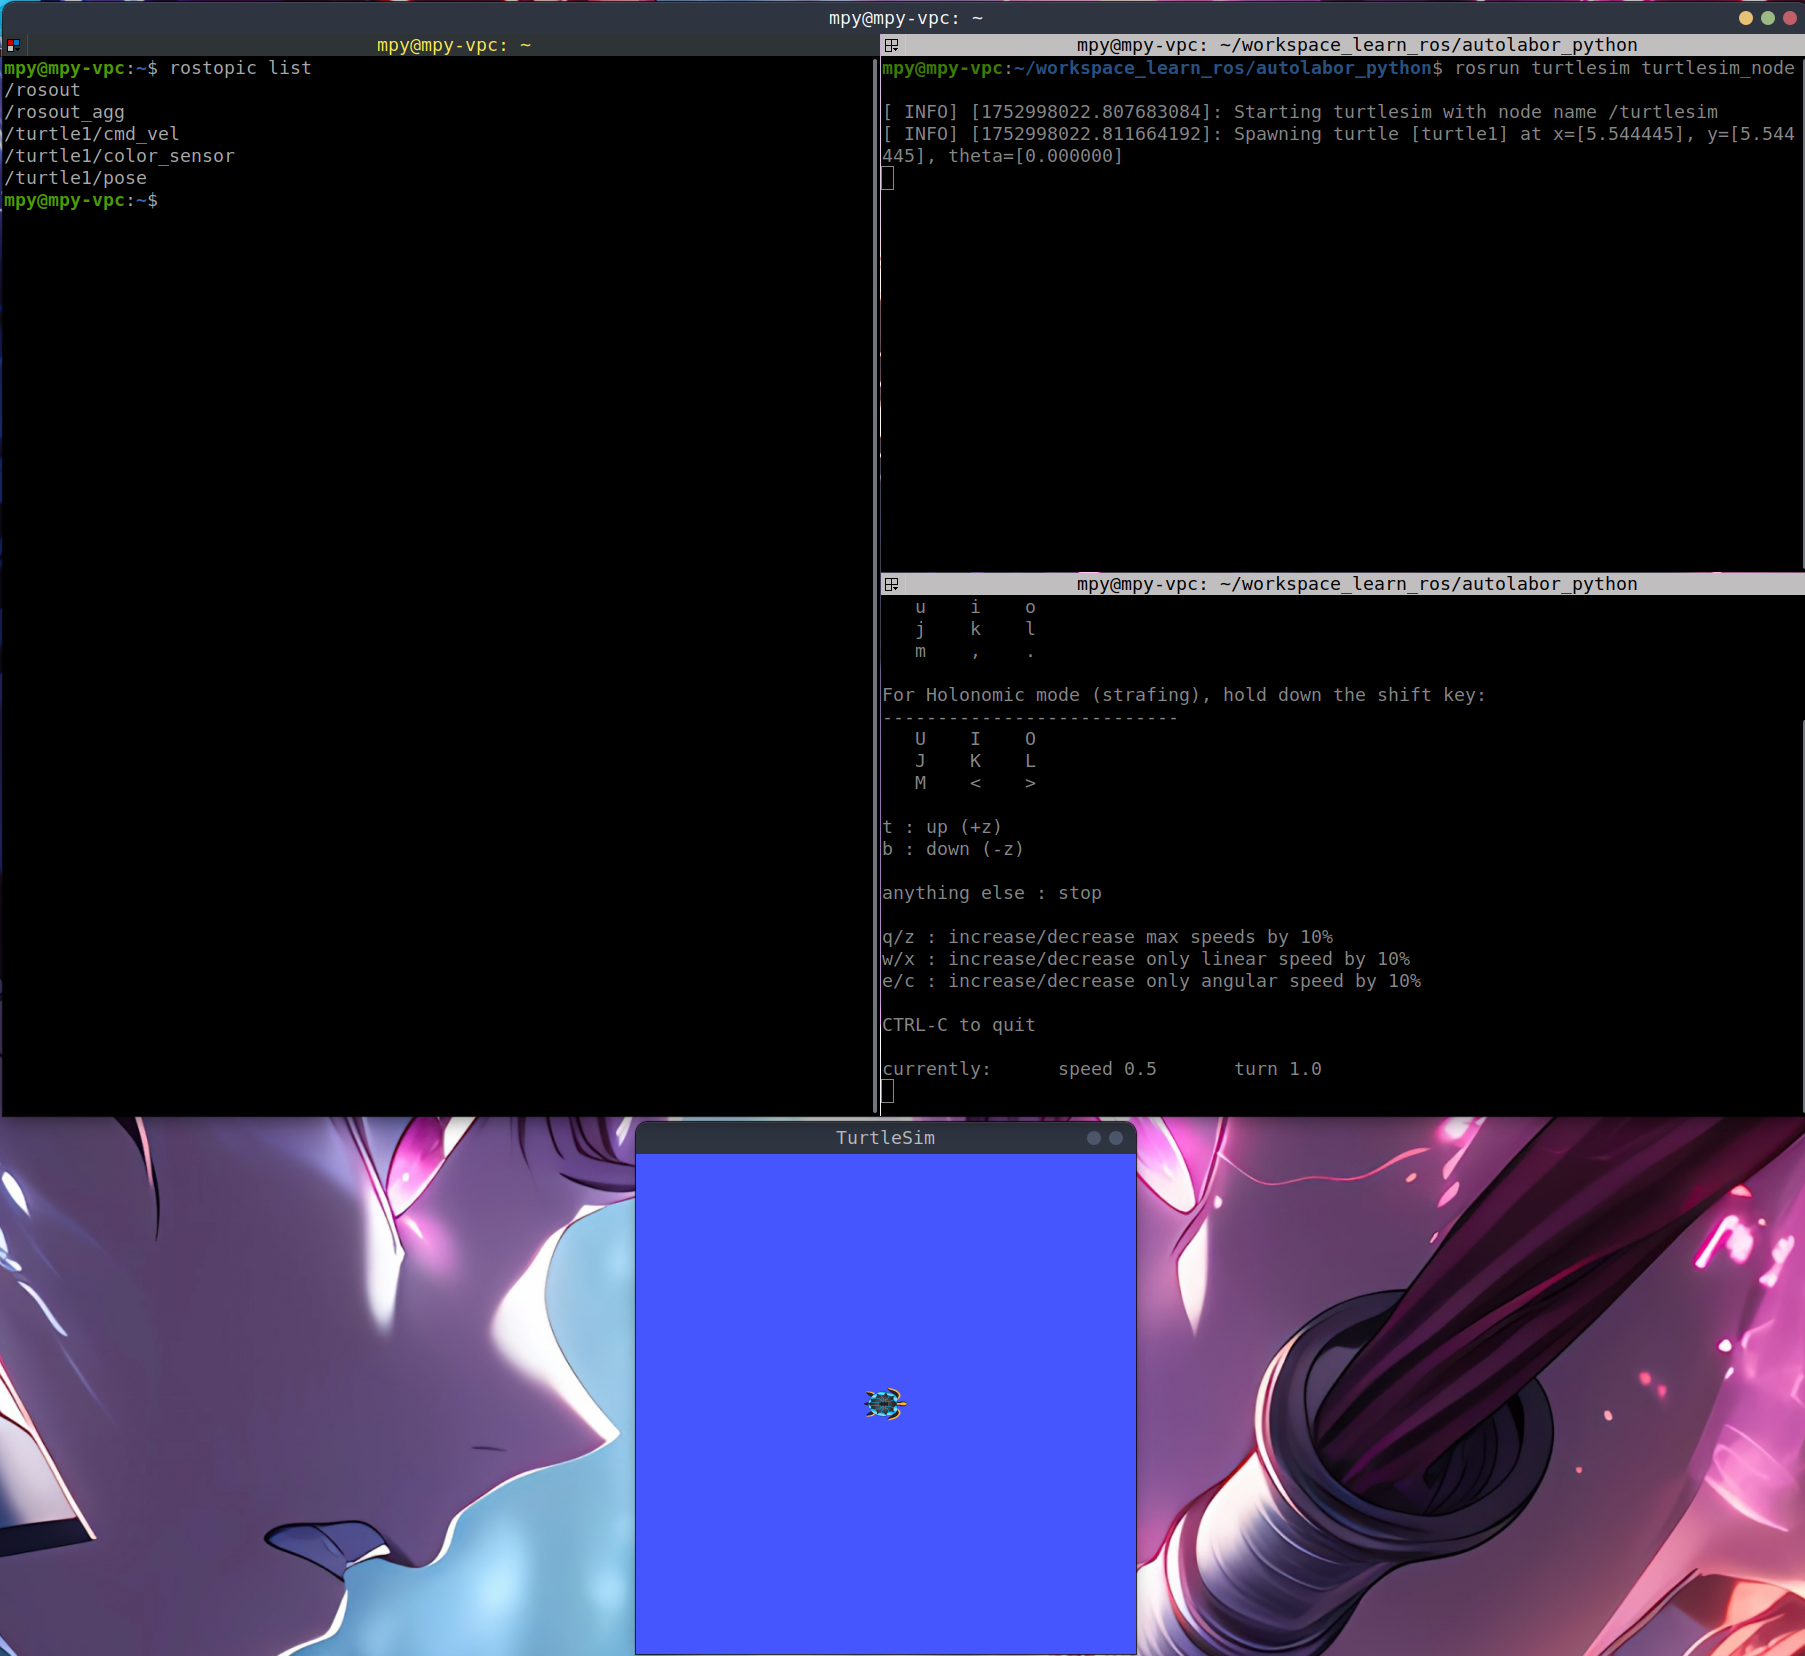
Task: Click the '/turtle1/cmd_vel' topic line
Action: [92, 134]
